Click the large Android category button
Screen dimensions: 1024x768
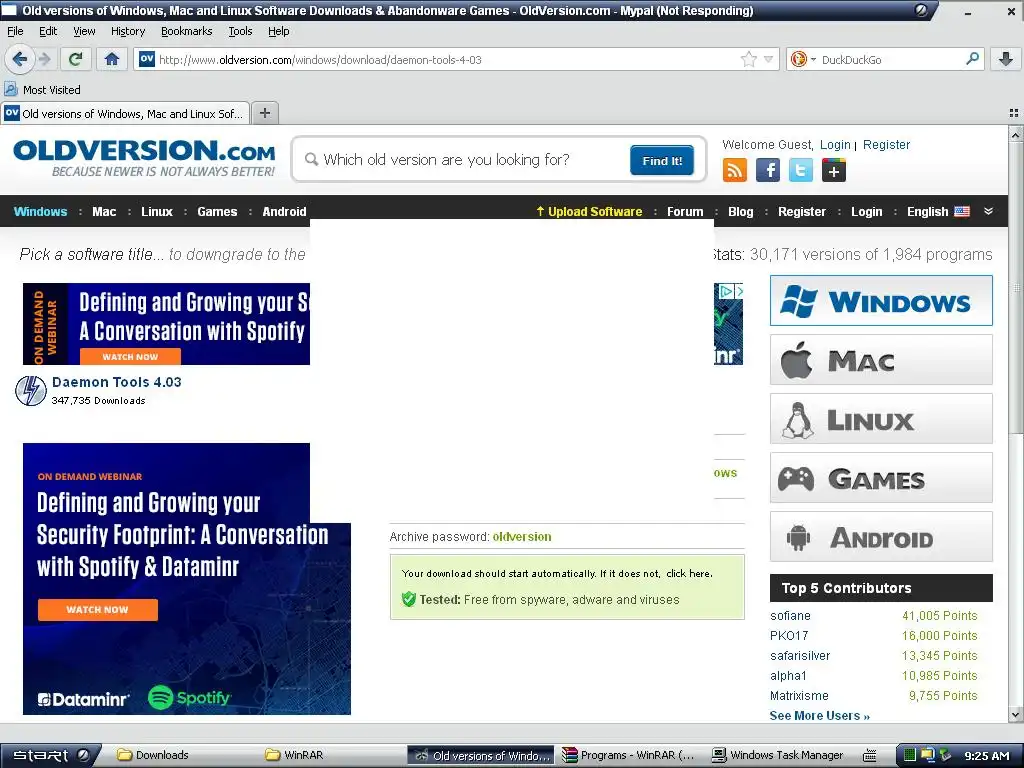click(881, 537)
